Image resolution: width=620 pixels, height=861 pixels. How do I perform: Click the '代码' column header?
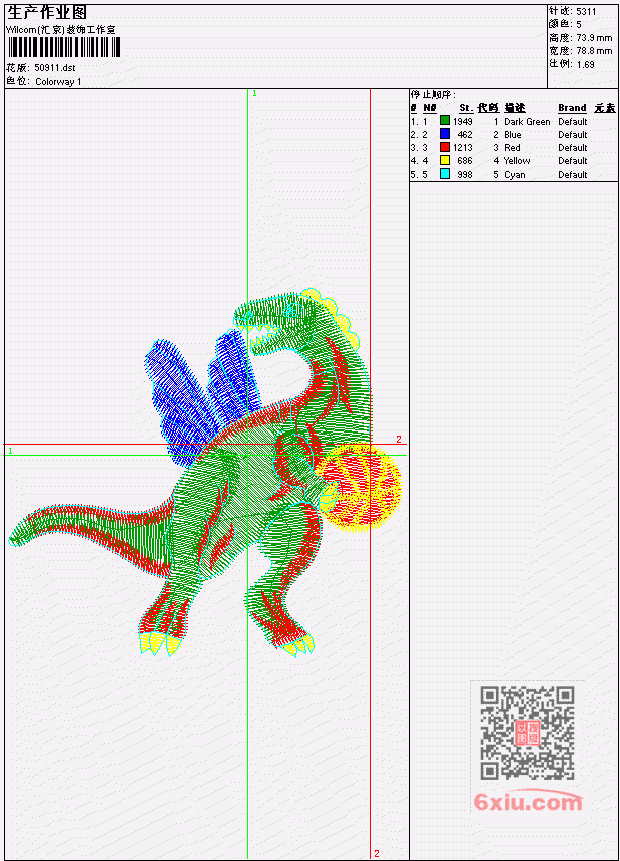tap(488, 108)
